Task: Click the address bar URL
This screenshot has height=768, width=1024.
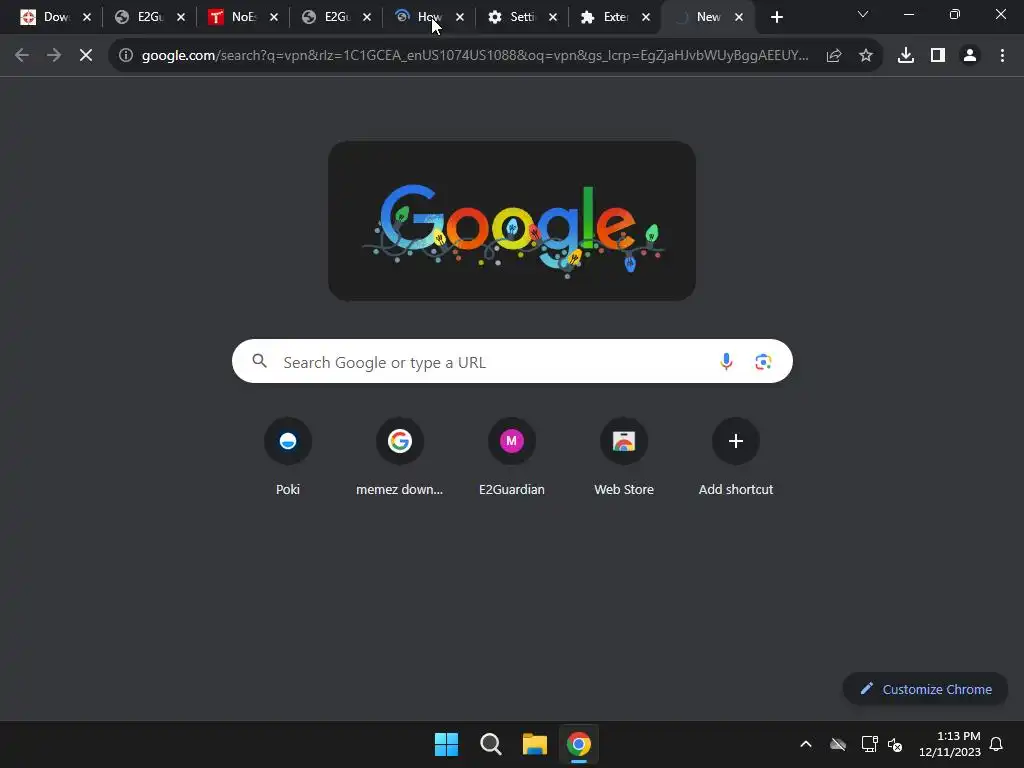Action: [475, 56]
